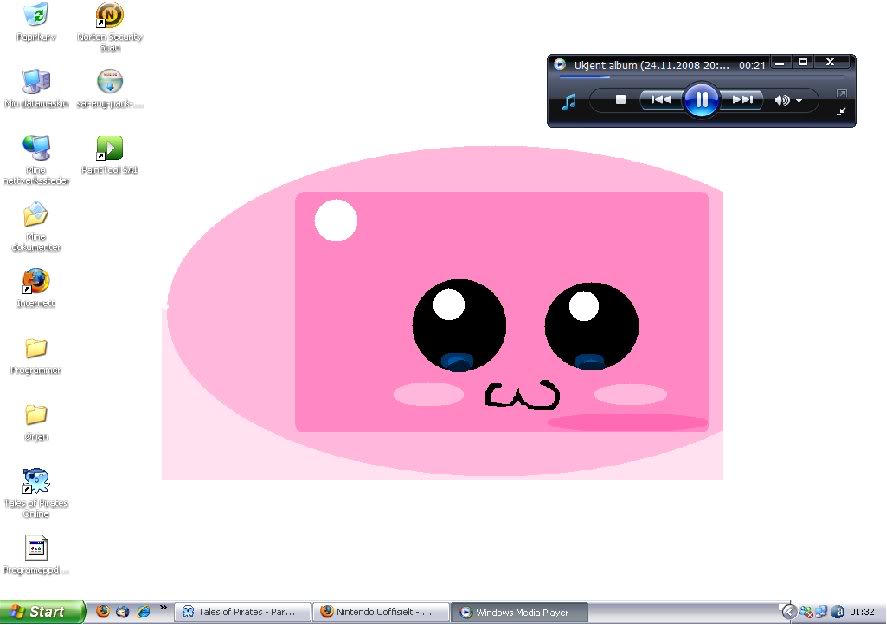Click the Start button
The image size is (887, 625).
(38, 612)
